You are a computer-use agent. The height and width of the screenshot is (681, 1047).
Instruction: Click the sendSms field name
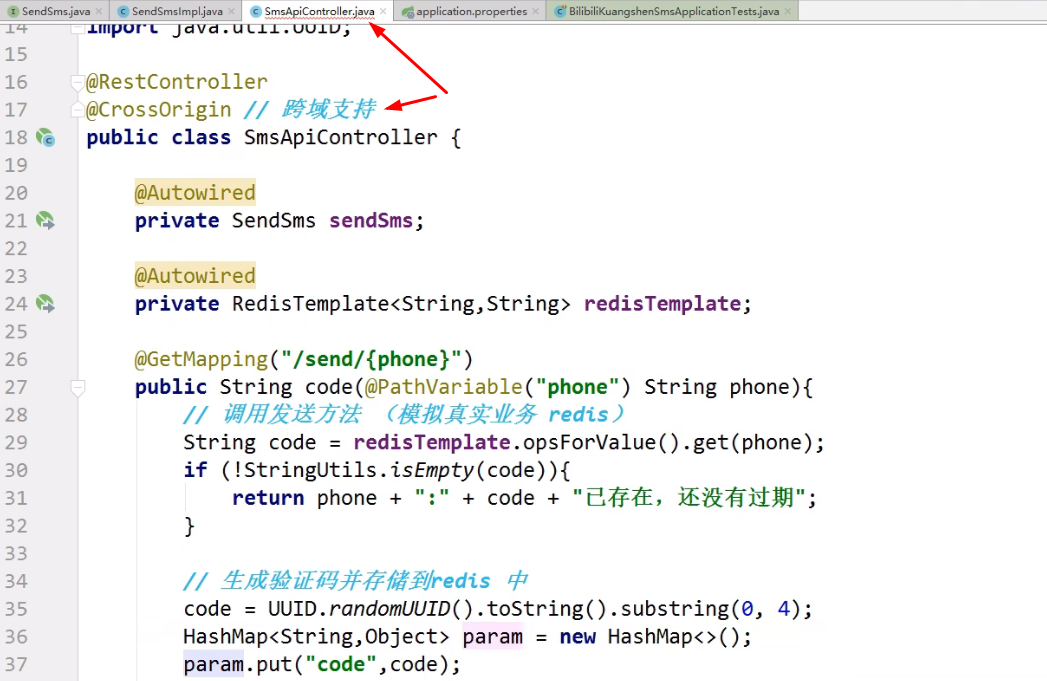[371, 220]
